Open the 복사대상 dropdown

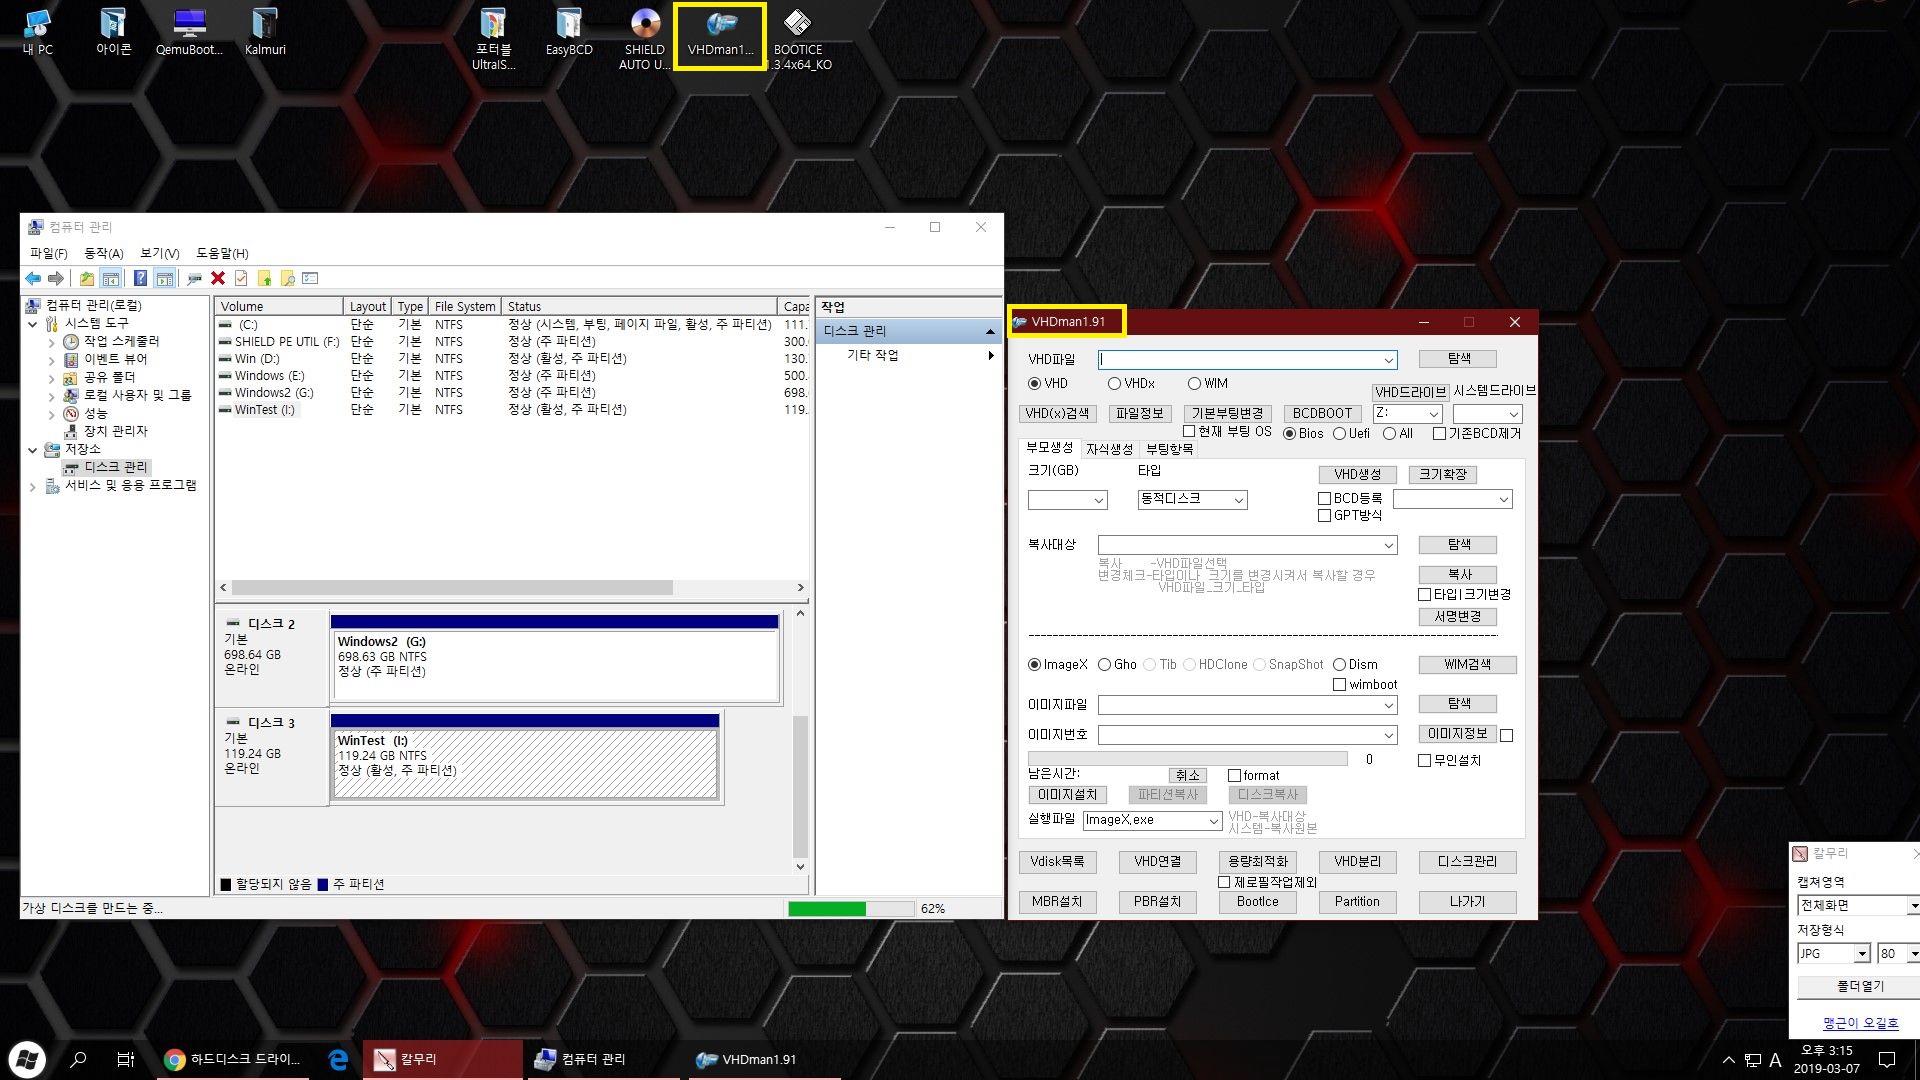tap(1388, 545)
